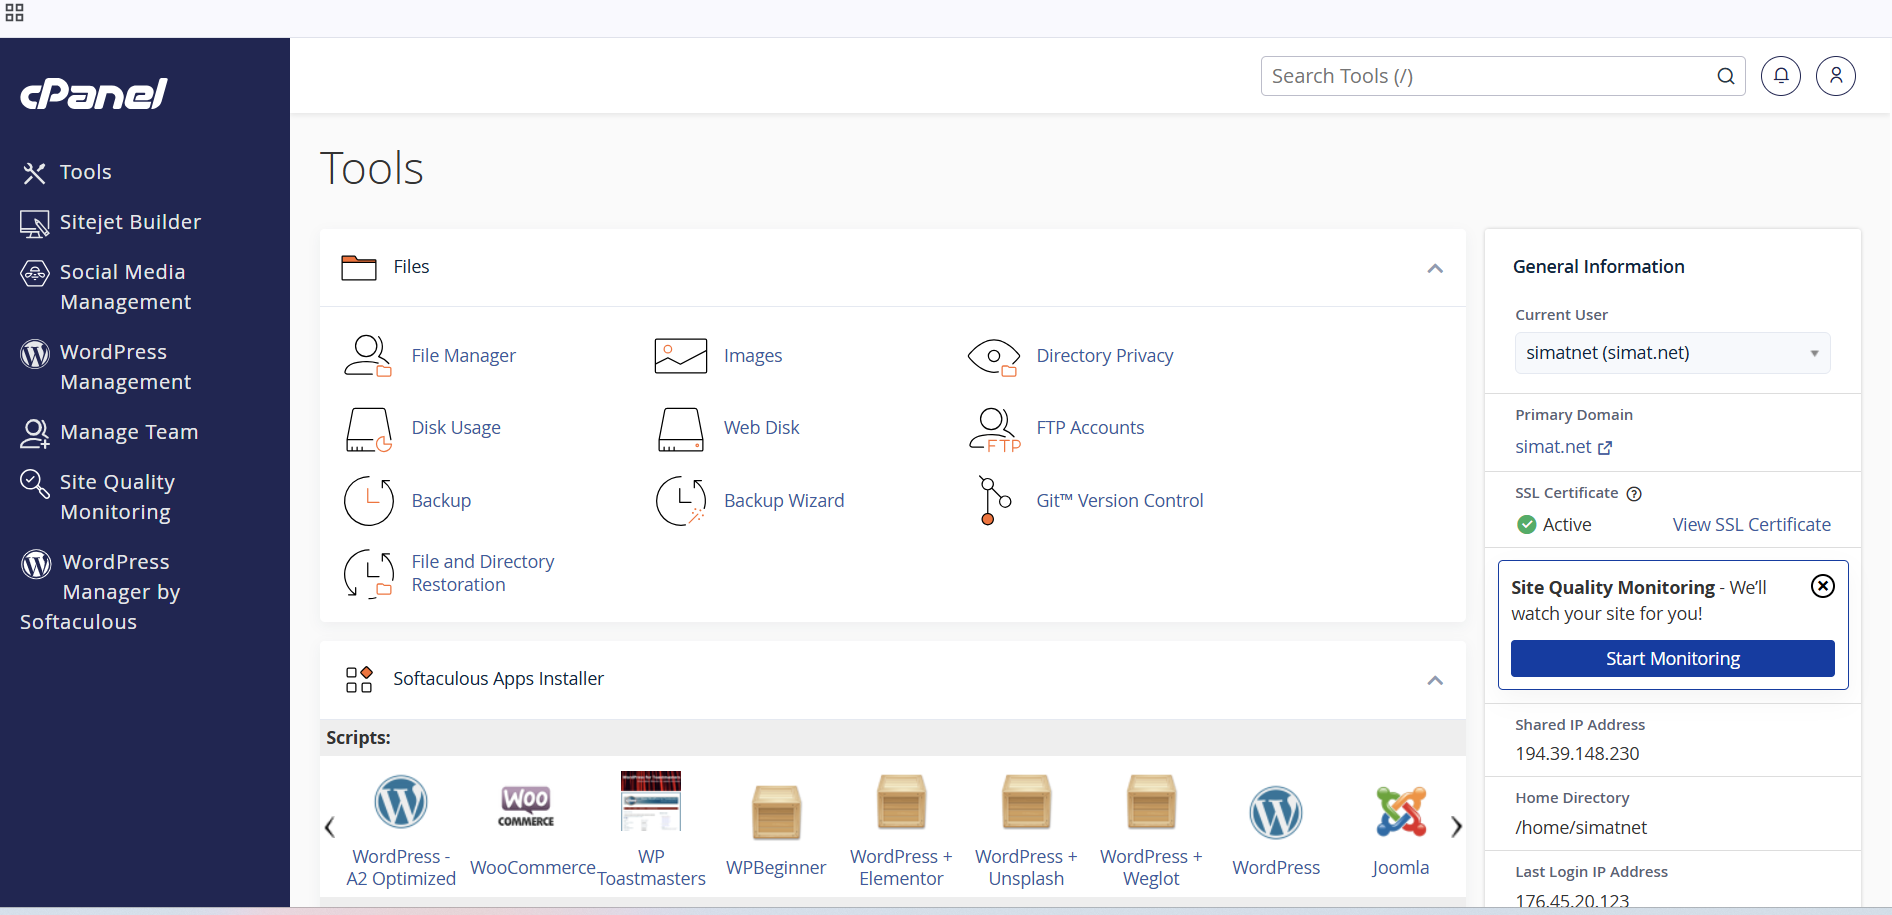Open the FTP Accounts icon
This screenshot has width=1892, height=915.
point(994,429)
